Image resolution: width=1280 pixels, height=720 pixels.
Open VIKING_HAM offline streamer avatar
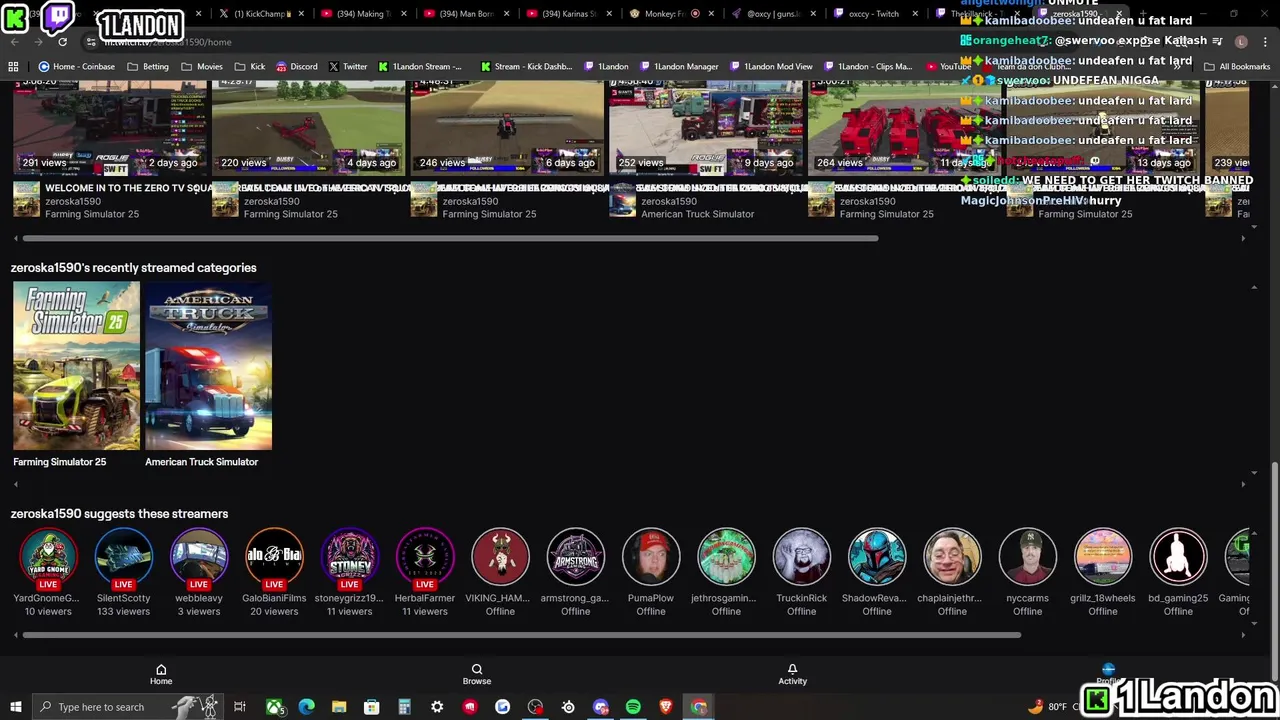coord(500,557)
